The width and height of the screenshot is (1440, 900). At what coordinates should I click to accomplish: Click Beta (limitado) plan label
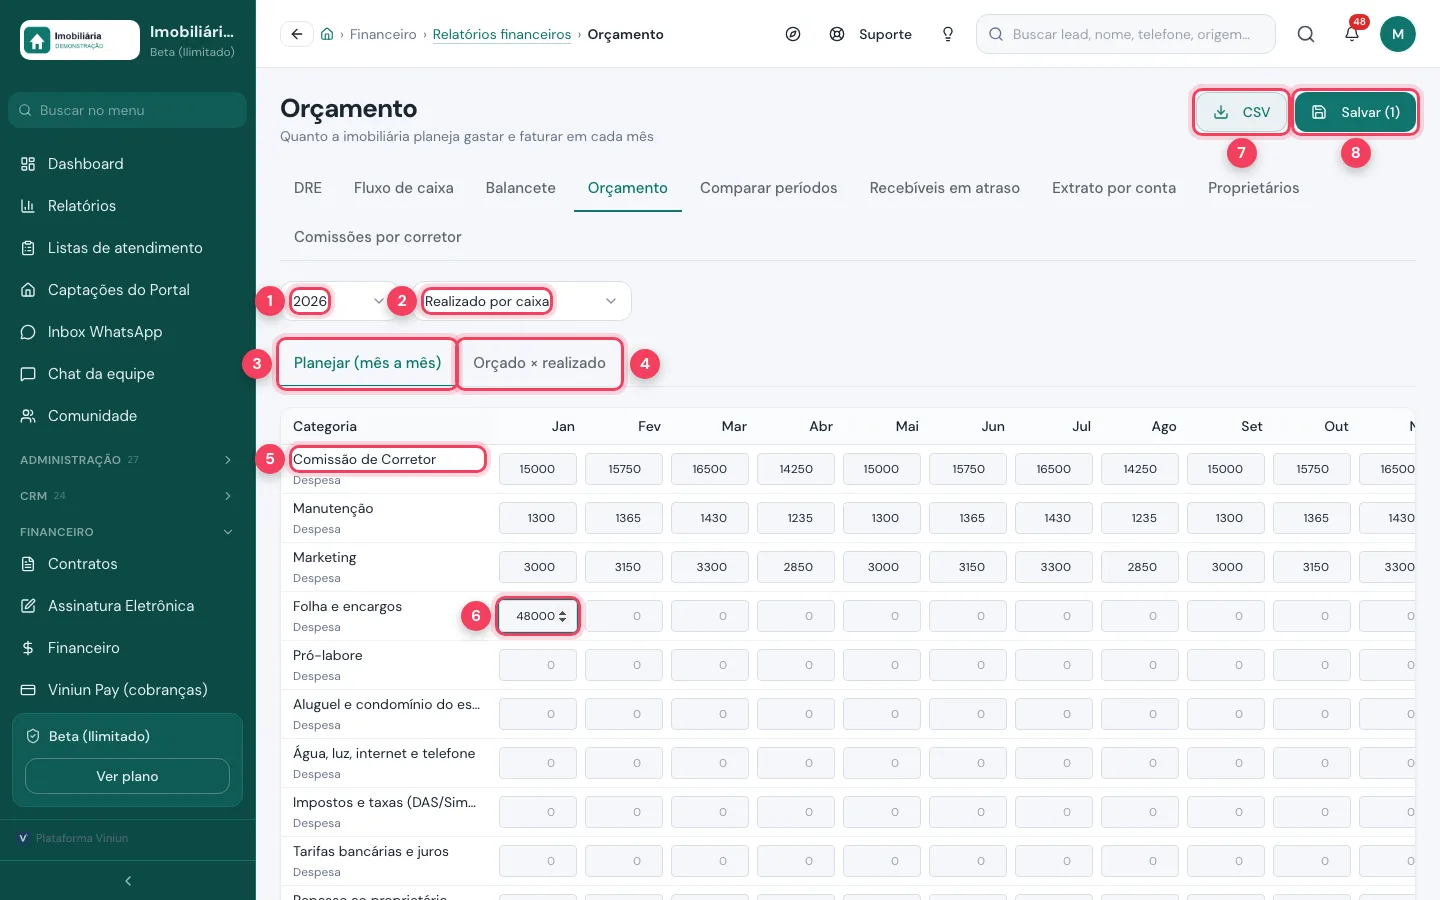tap(99, 736)
